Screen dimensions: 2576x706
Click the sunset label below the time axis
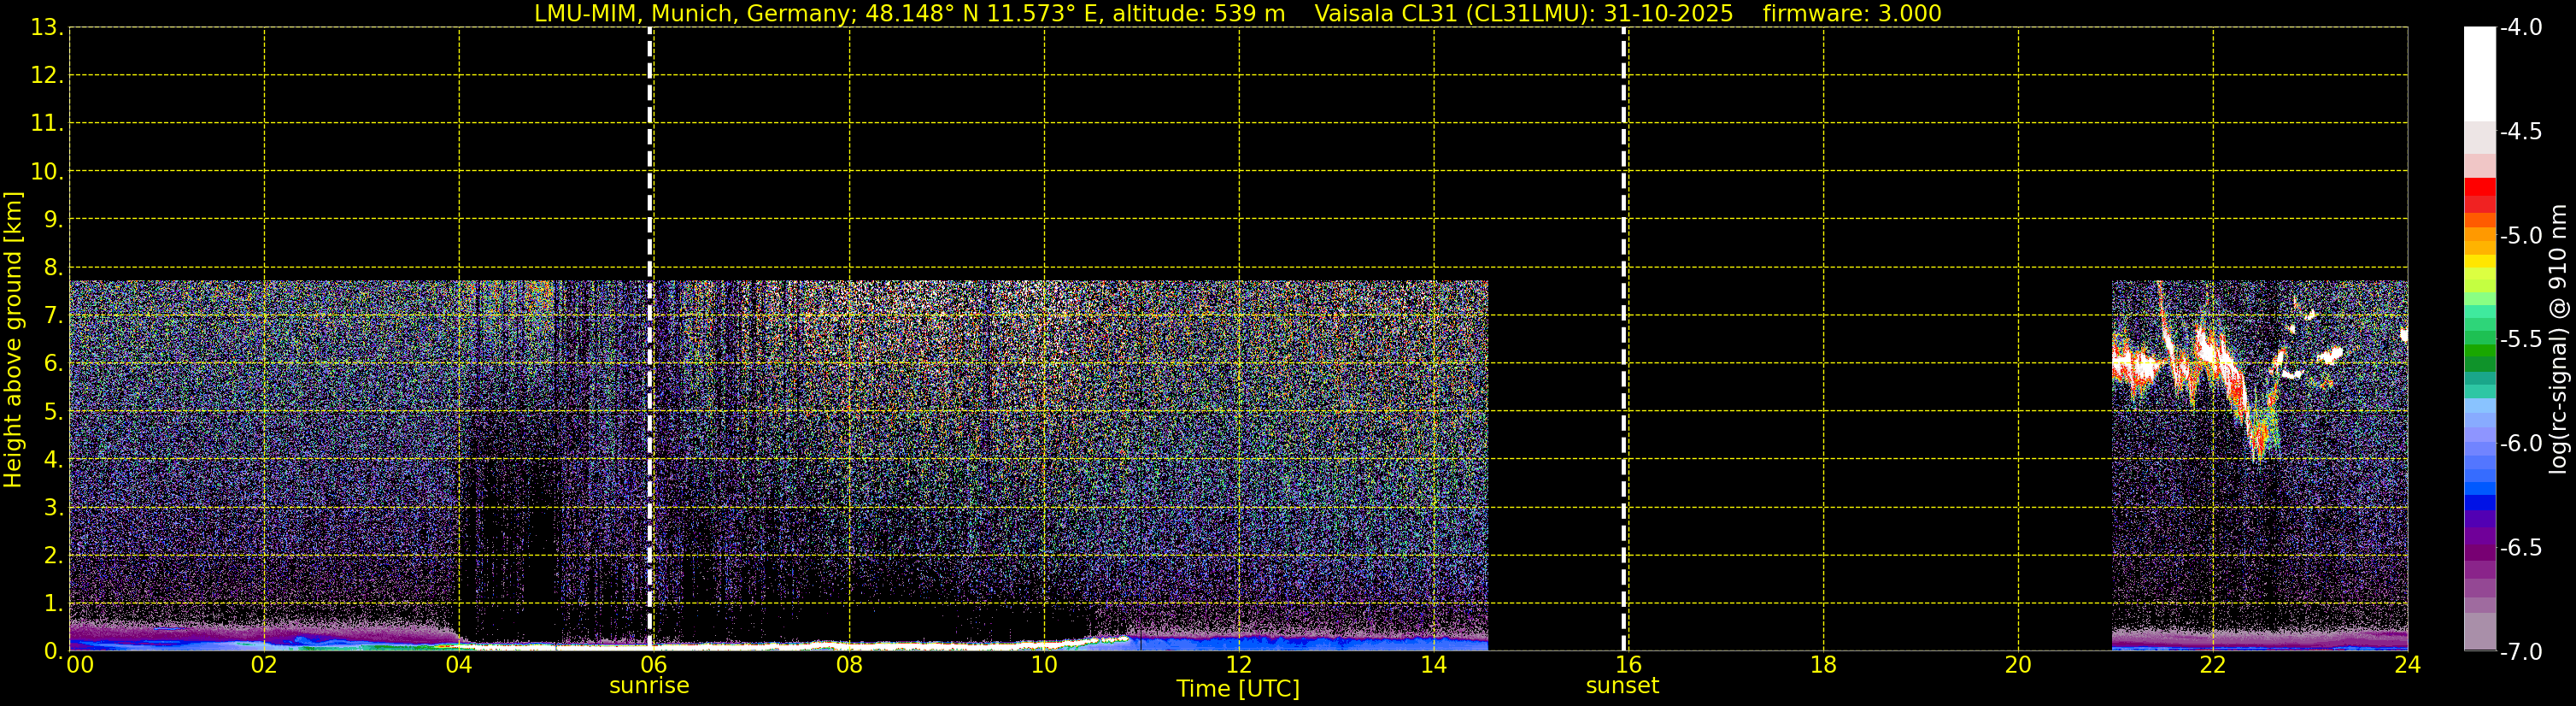1622,686
